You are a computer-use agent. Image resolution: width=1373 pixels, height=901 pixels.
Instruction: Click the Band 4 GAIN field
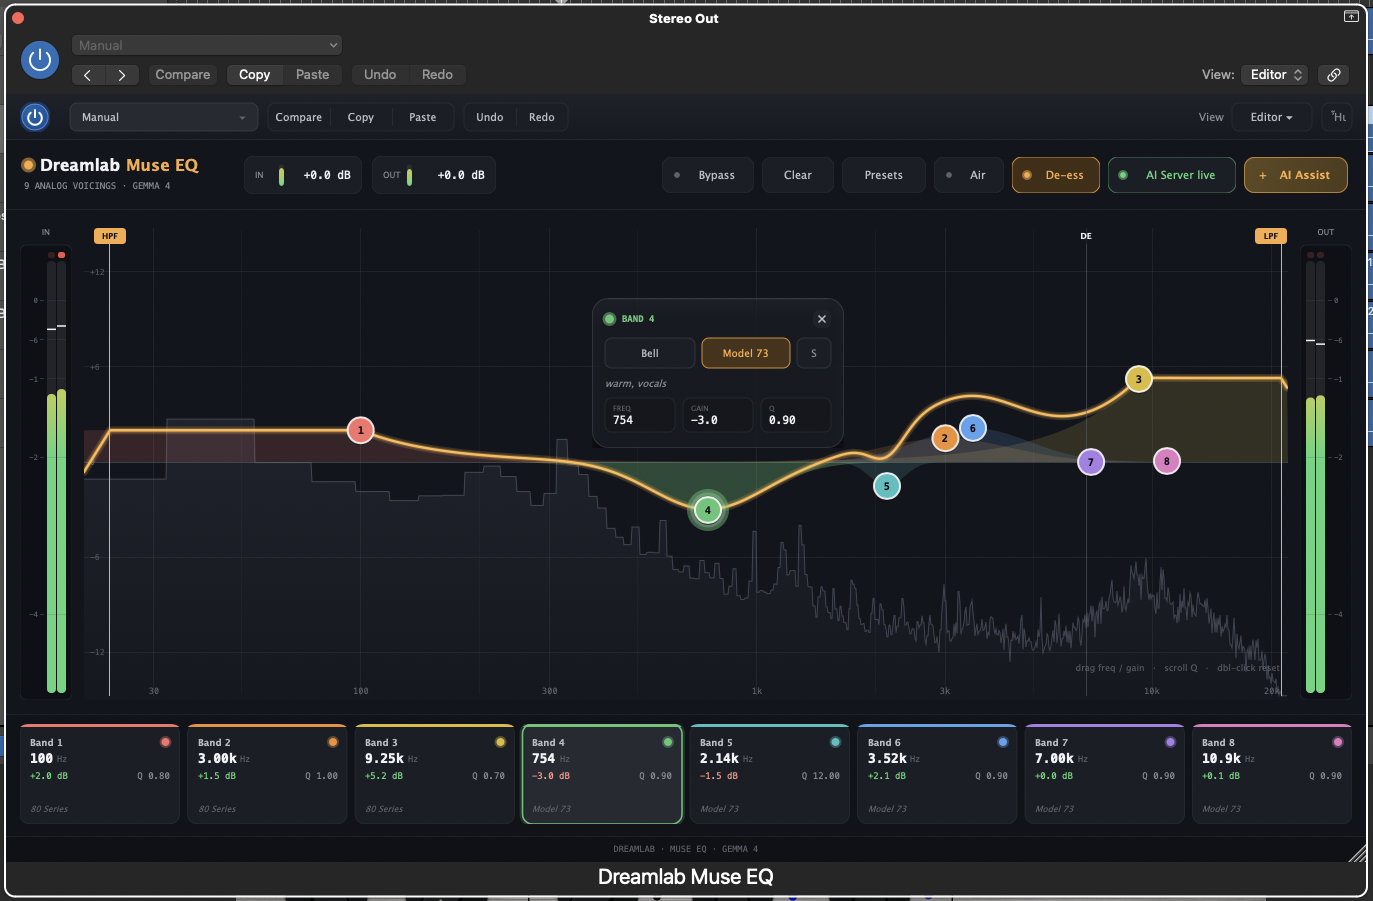(x=718, y=415)
